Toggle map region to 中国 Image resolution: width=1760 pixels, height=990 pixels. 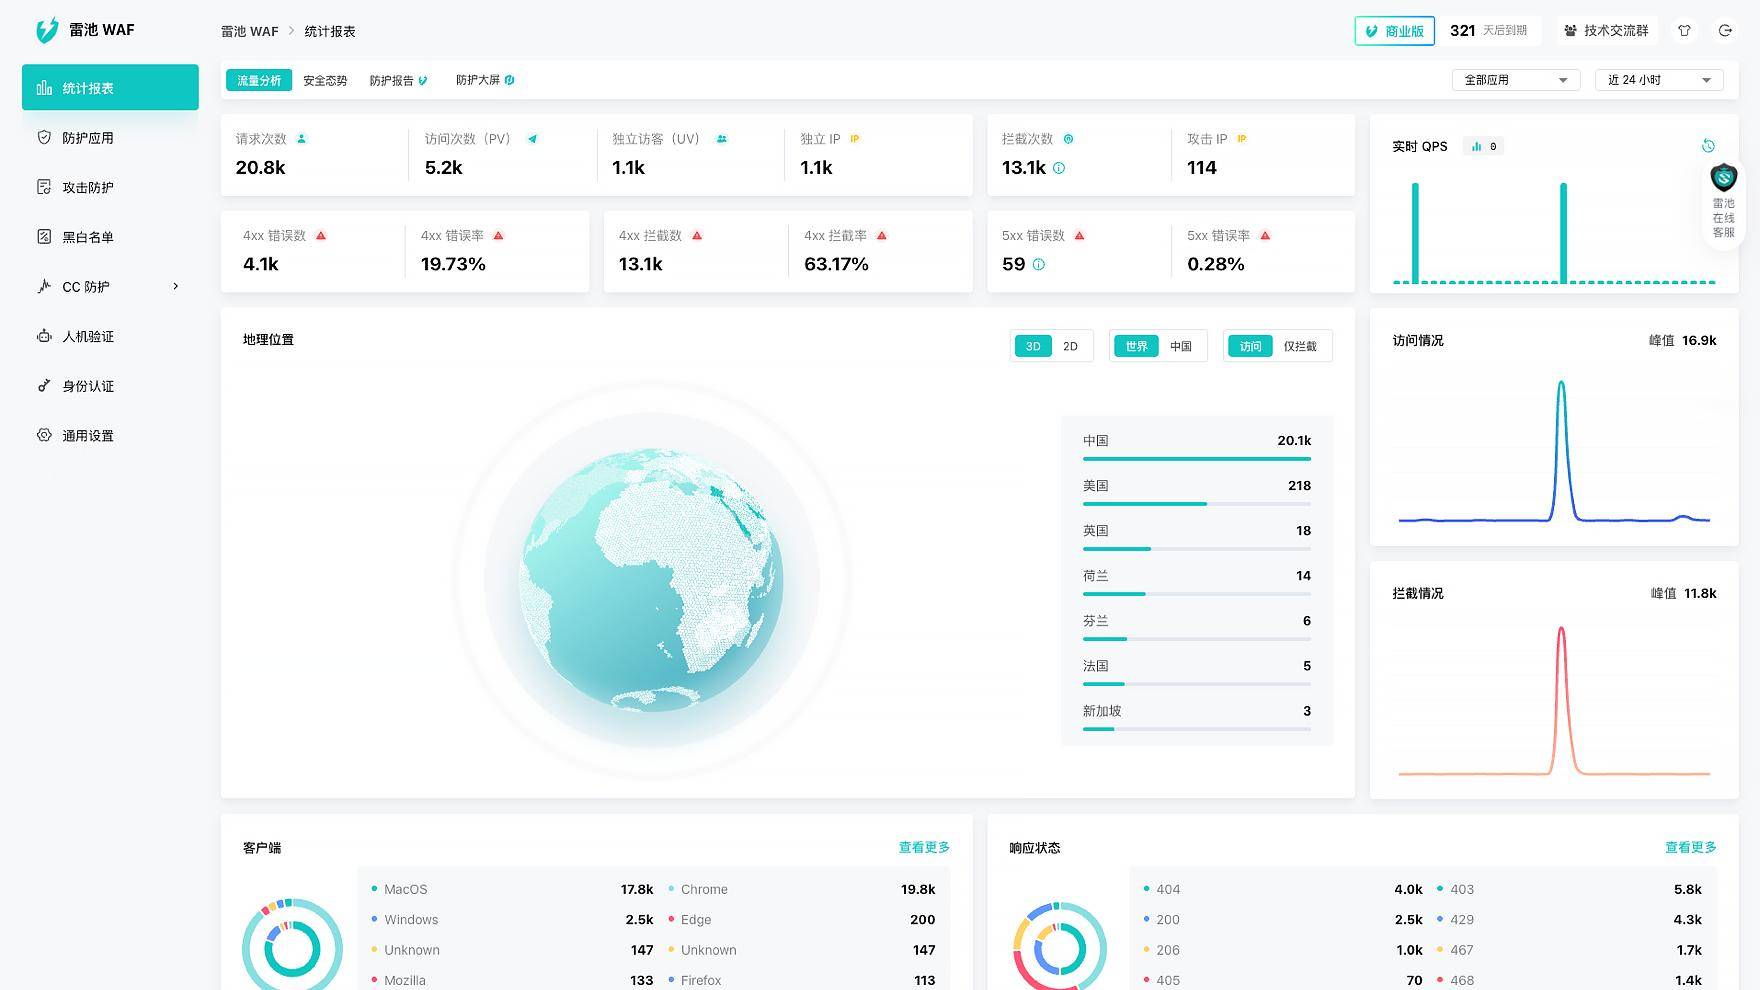pos(1181,346)
